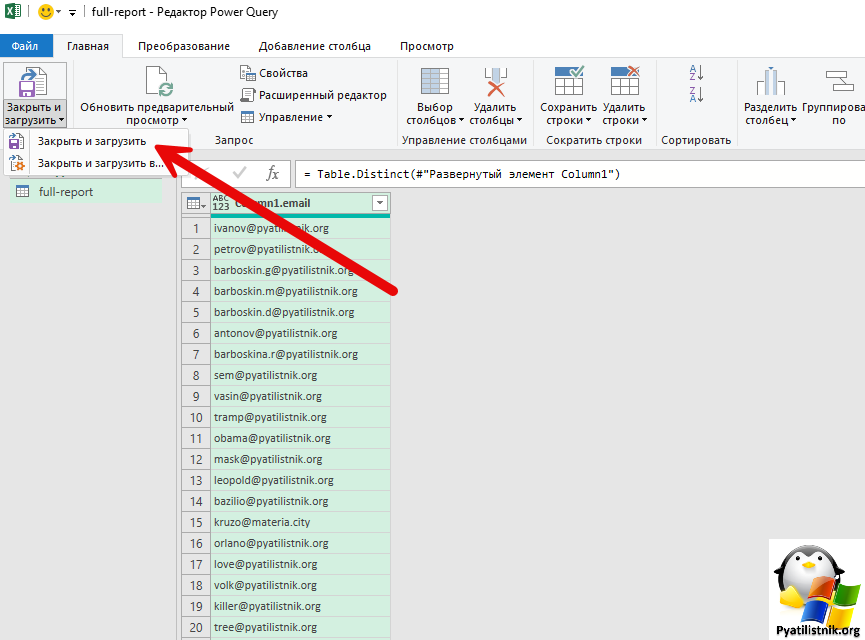Click the Группировать по icon
Image resolution: width=865 pixels, height=640 pixels.
[x=840, y=82]
